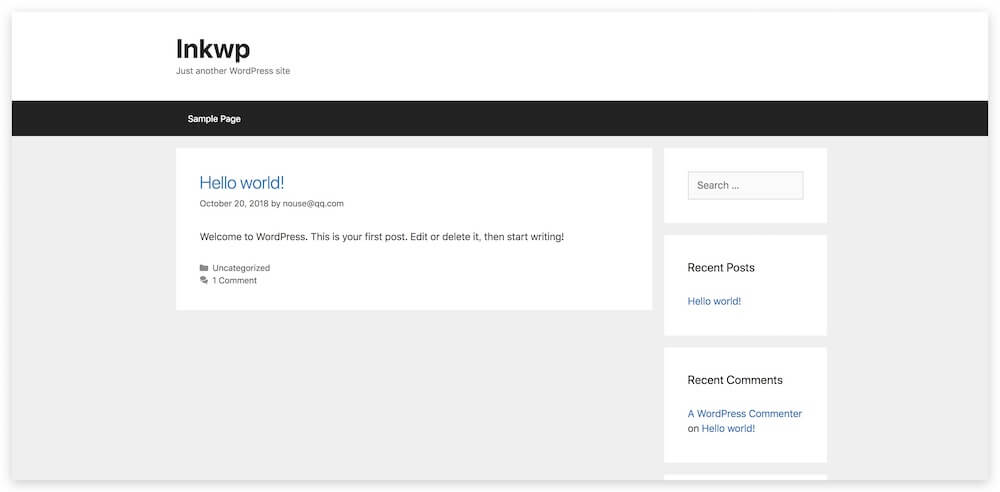
Task: Click the Inkwp site title
Action: 213,48
